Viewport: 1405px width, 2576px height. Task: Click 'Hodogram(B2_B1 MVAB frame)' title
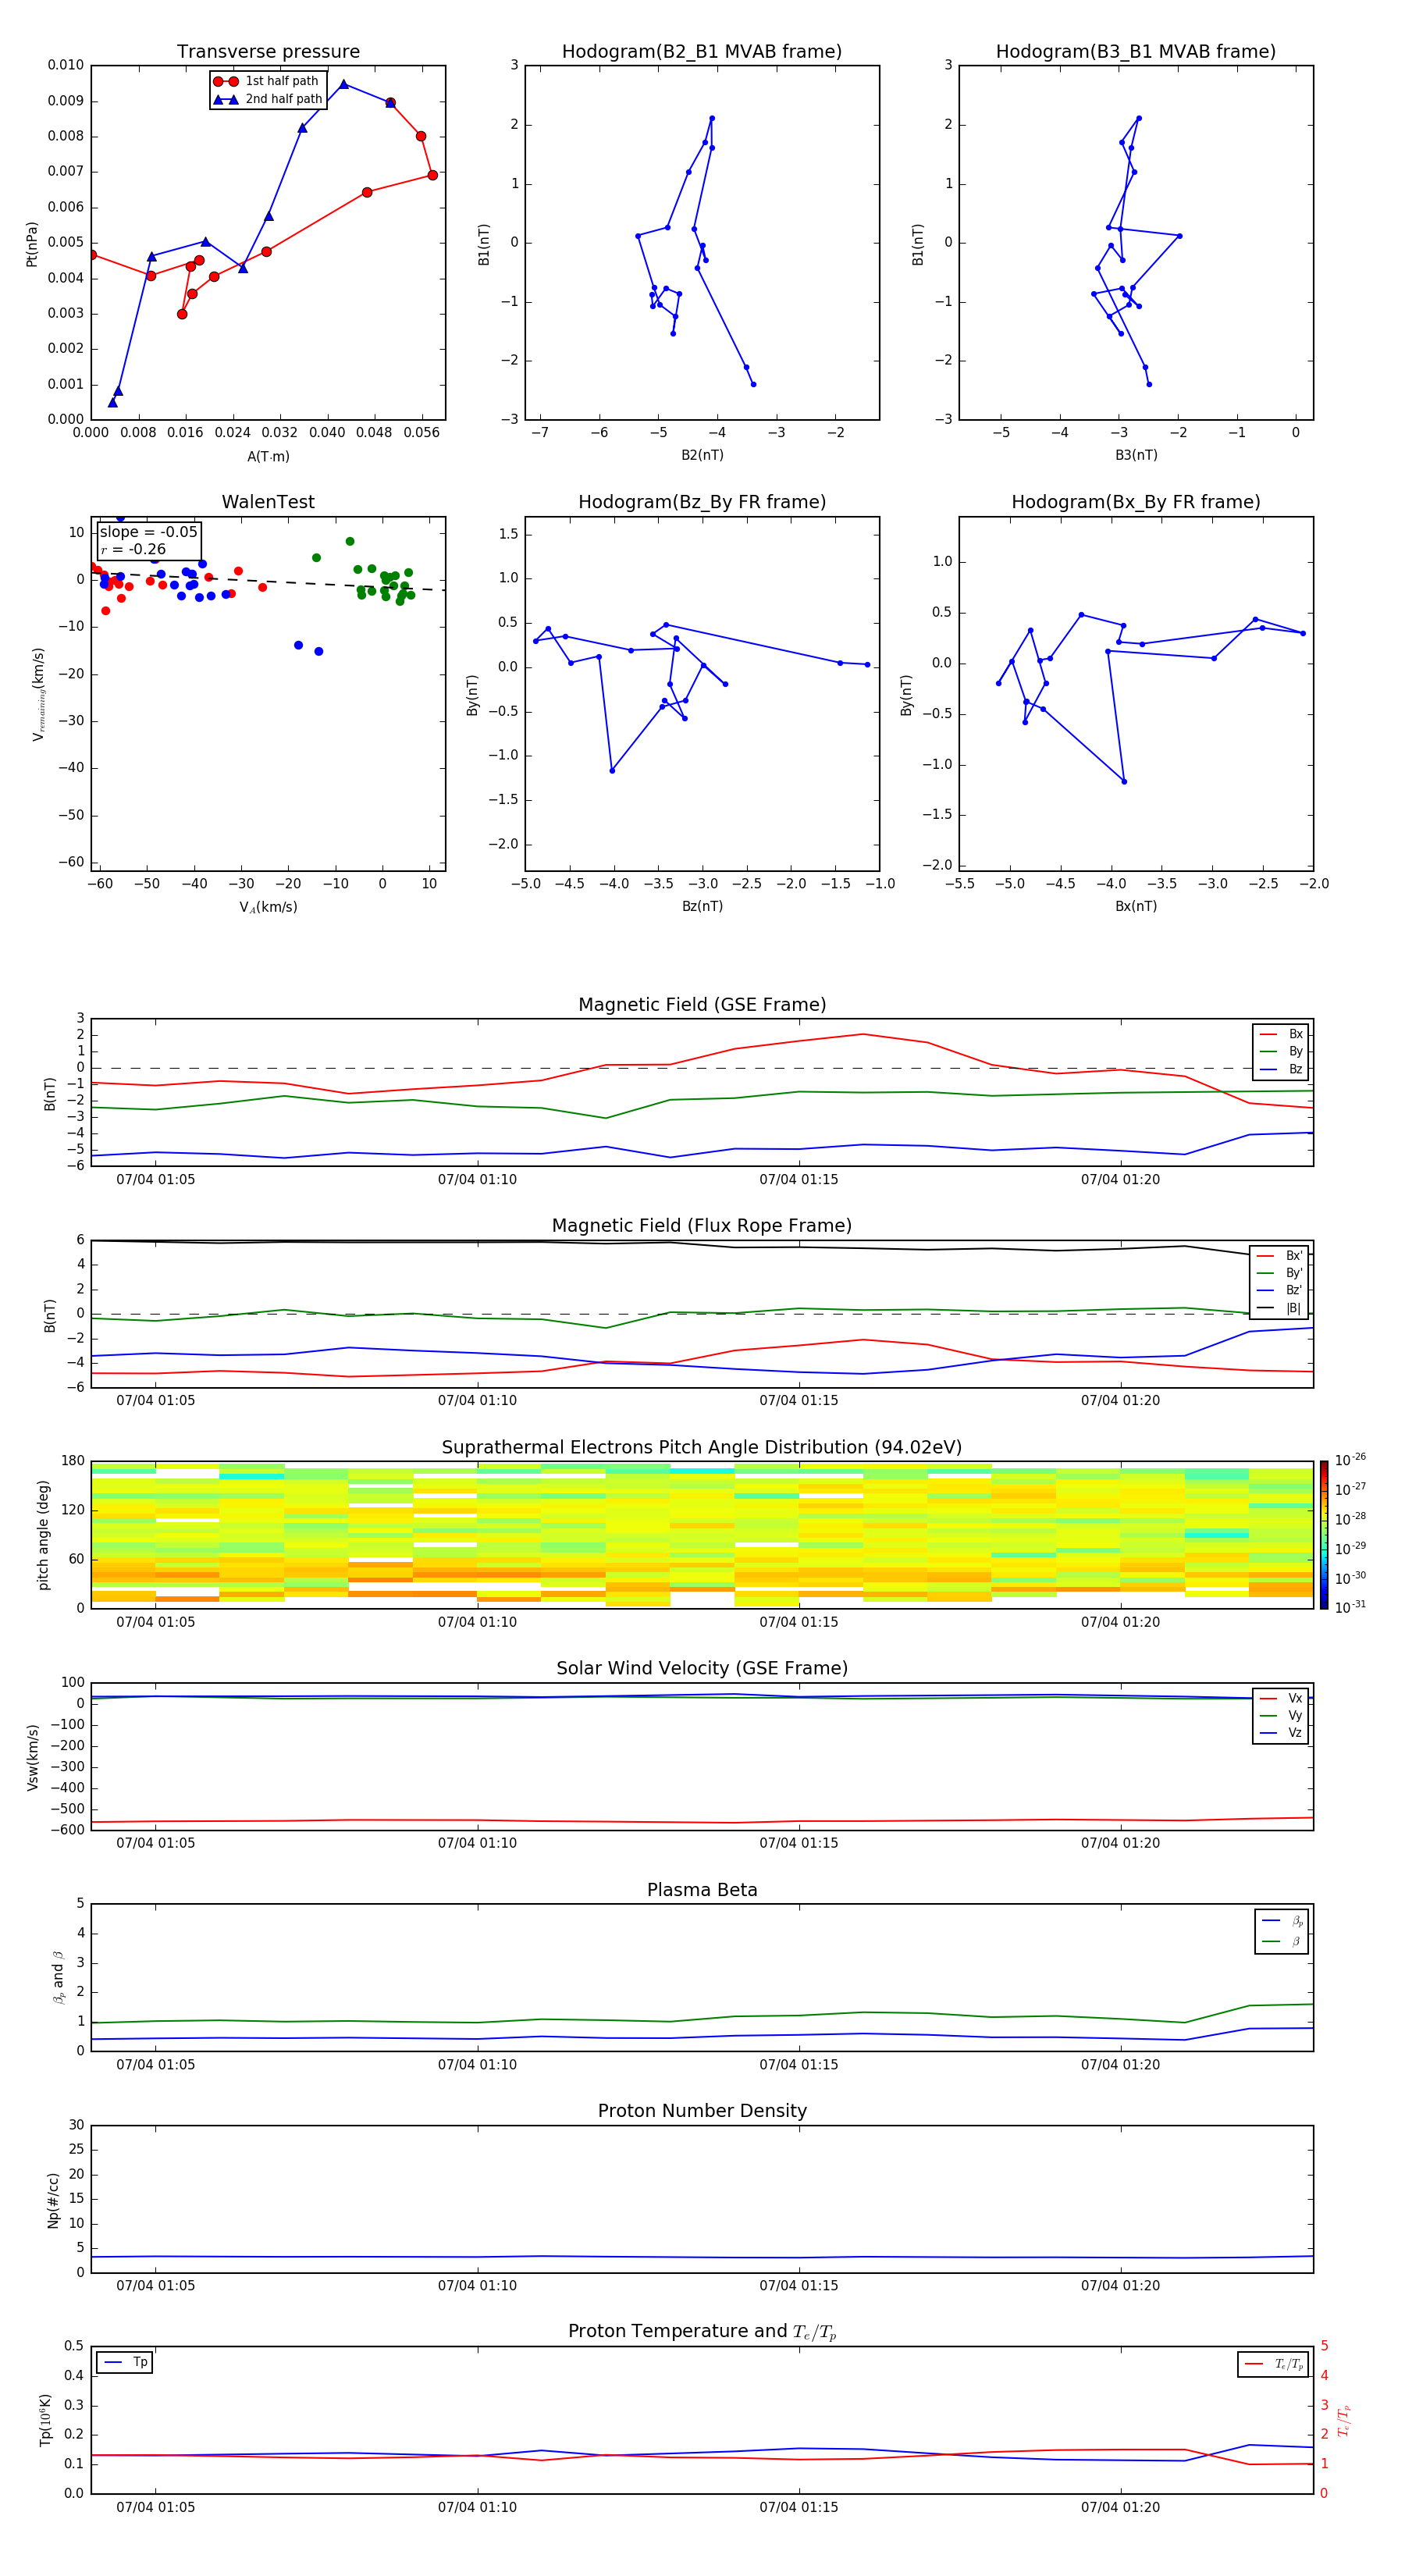click(702, 52)
